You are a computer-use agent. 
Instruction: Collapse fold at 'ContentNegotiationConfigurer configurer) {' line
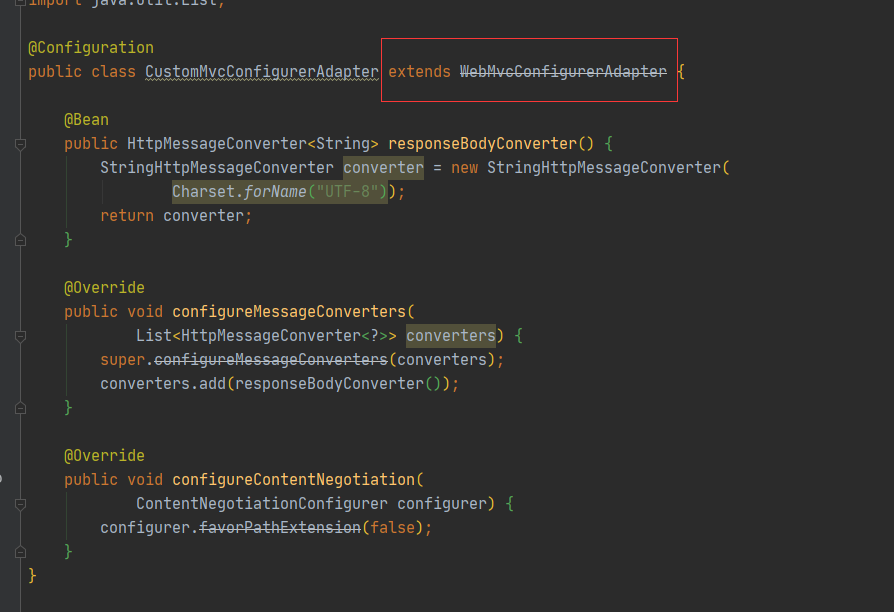click(21, 504)
